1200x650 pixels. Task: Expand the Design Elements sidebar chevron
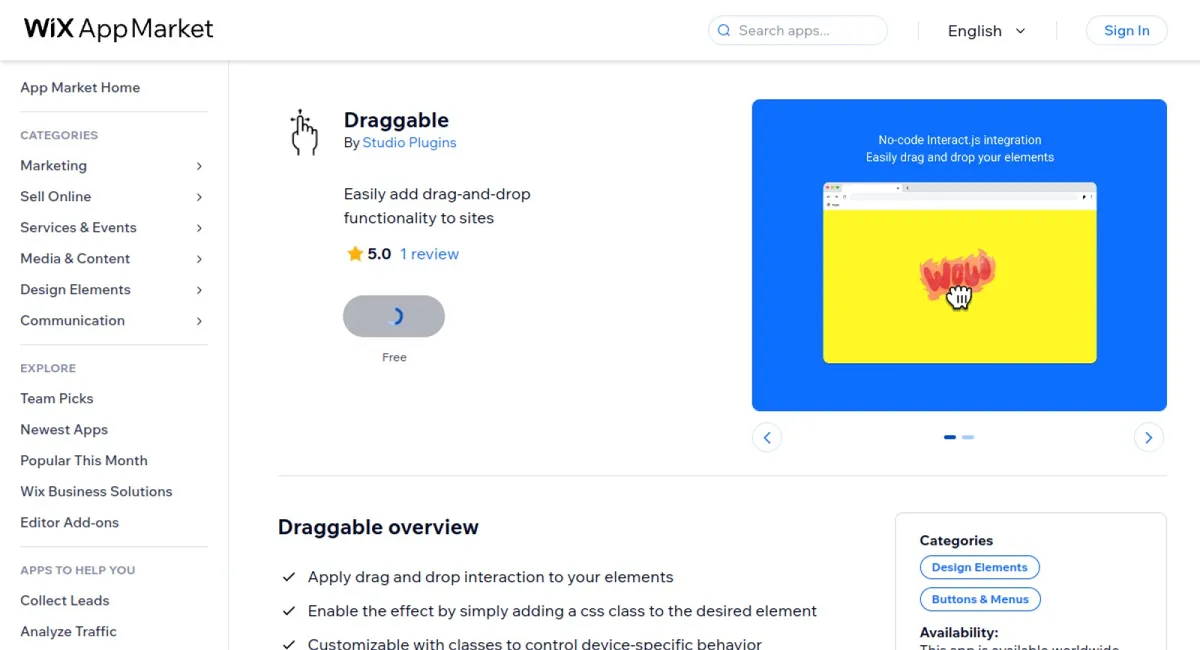tap(199, 290)
